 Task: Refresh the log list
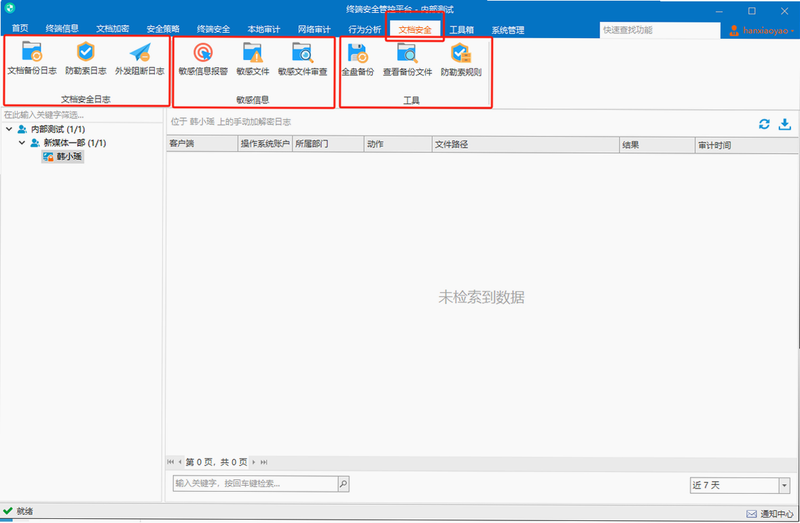764,124
